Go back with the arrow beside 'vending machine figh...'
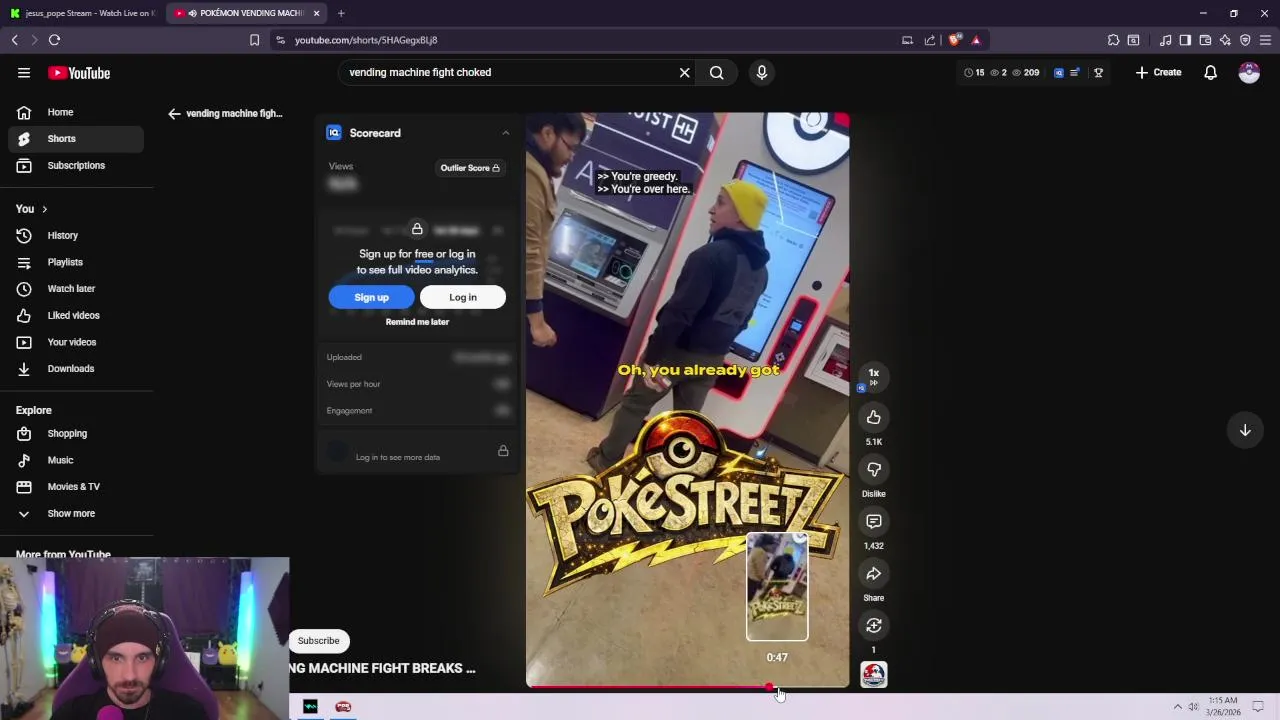The width and height of the screenshot is (1280, 720). [x=174, y=114]
